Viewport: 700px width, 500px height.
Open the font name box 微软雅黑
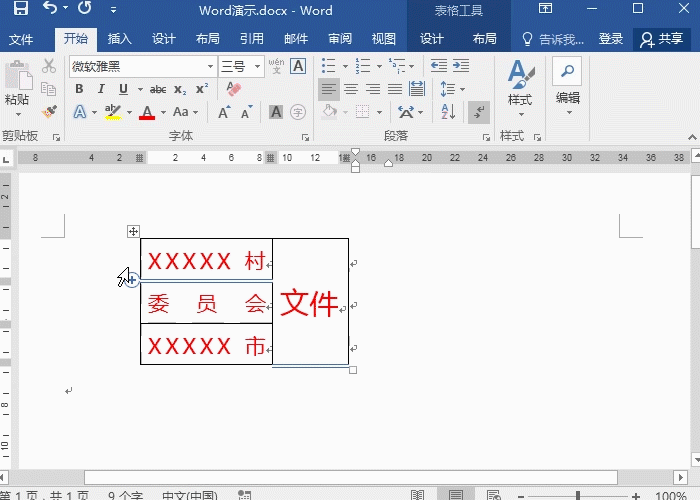coord(143,67)
